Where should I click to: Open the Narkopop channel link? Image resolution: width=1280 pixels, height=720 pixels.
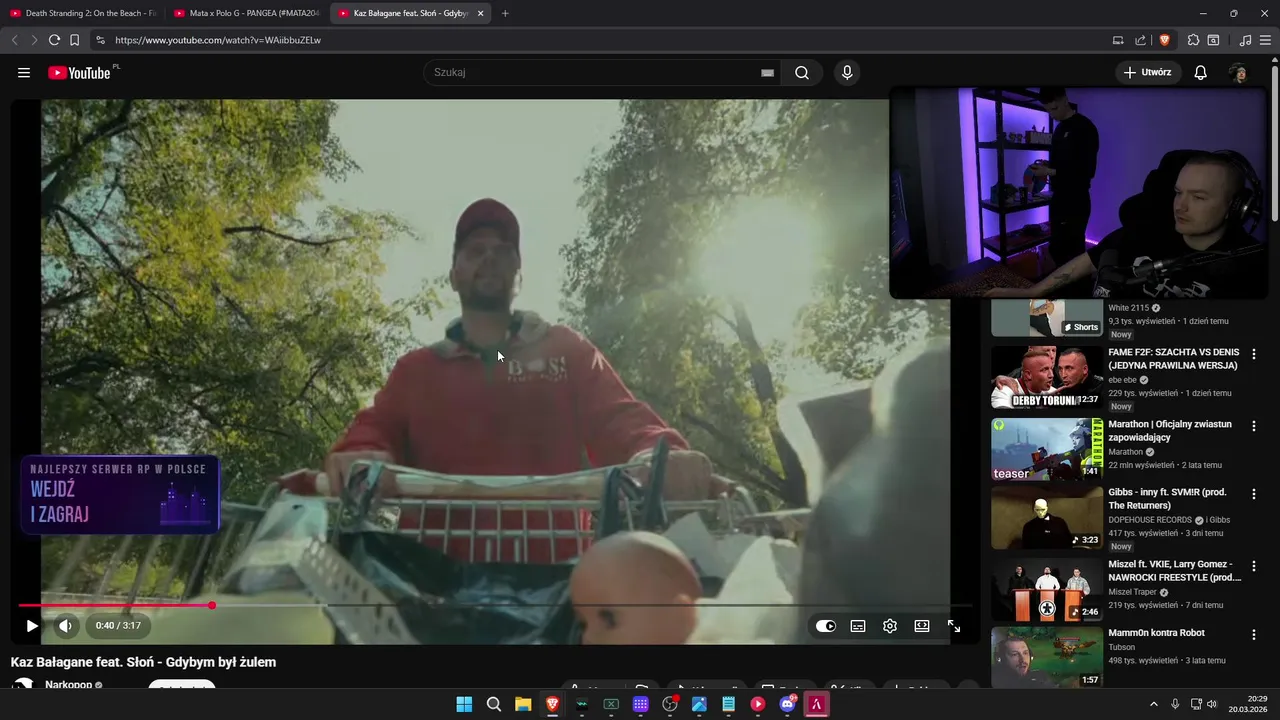point(68,685)
